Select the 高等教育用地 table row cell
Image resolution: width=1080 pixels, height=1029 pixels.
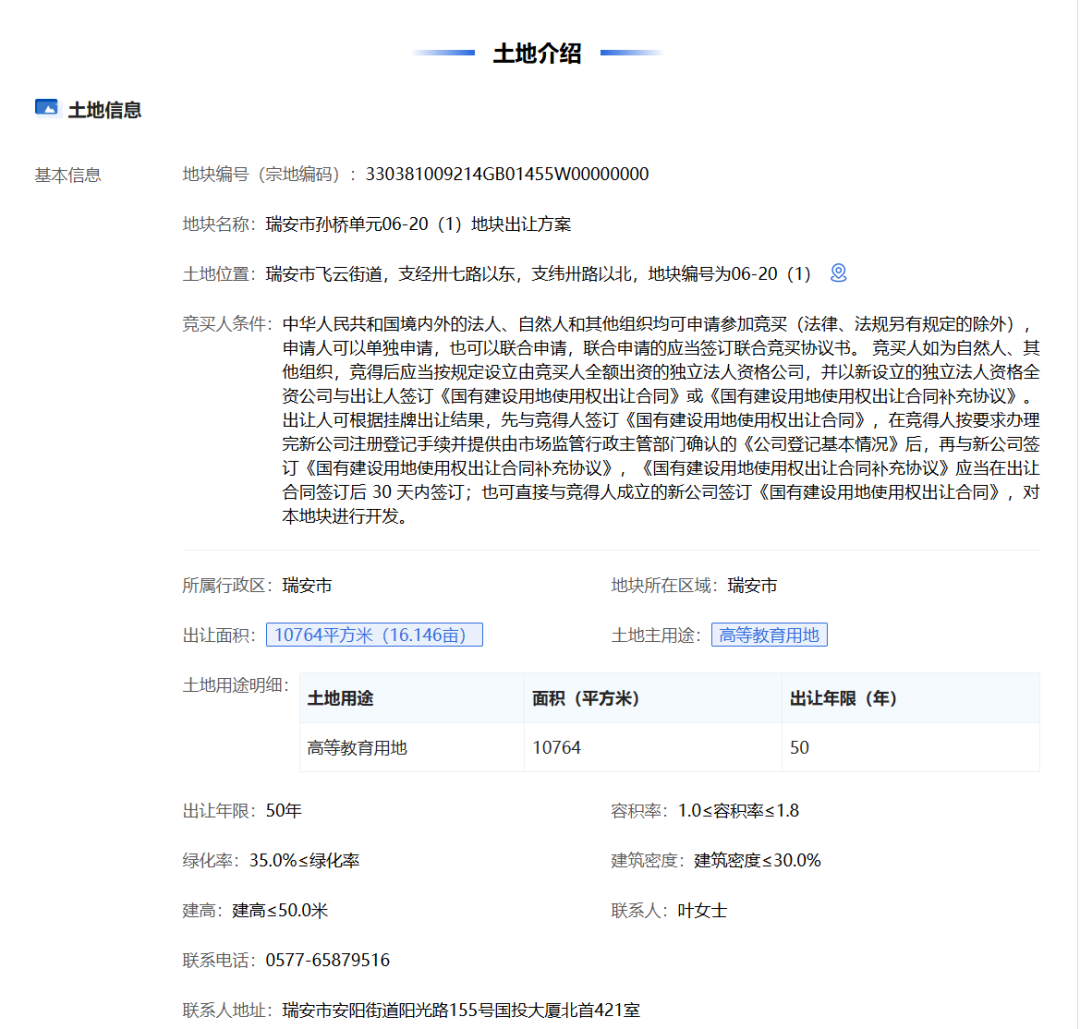point(357,747)
